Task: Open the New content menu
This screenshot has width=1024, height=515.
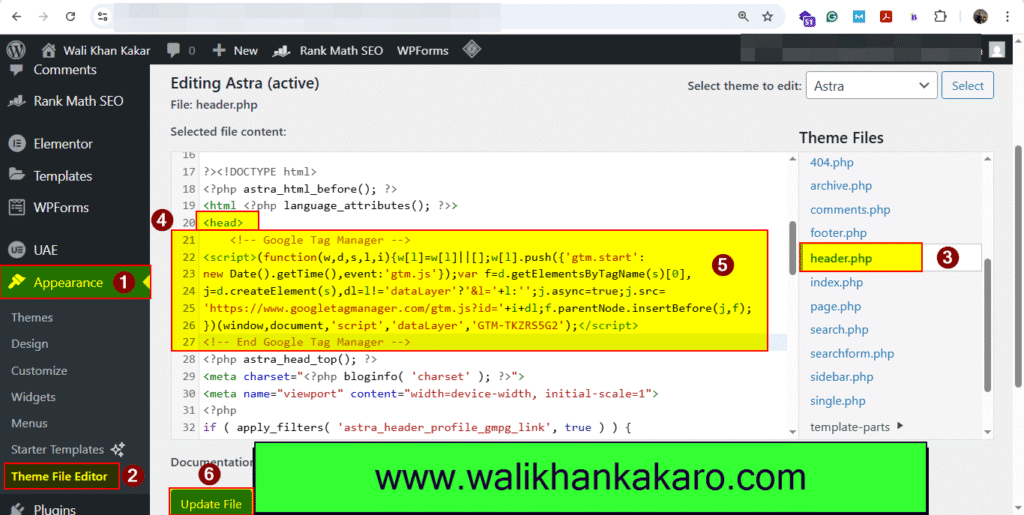Action: tap(236, 50)
